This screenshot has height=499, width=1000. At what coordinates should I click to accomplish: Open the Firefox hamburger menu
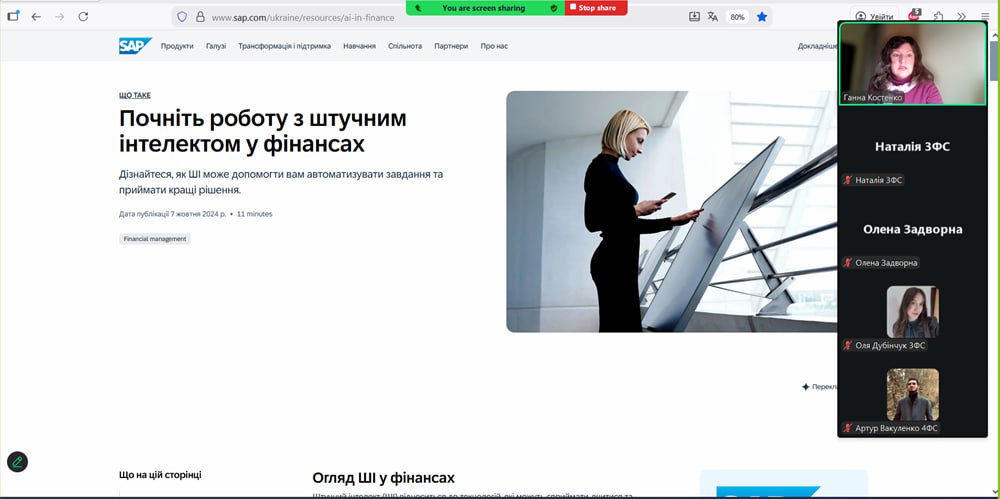pos(984,17)
